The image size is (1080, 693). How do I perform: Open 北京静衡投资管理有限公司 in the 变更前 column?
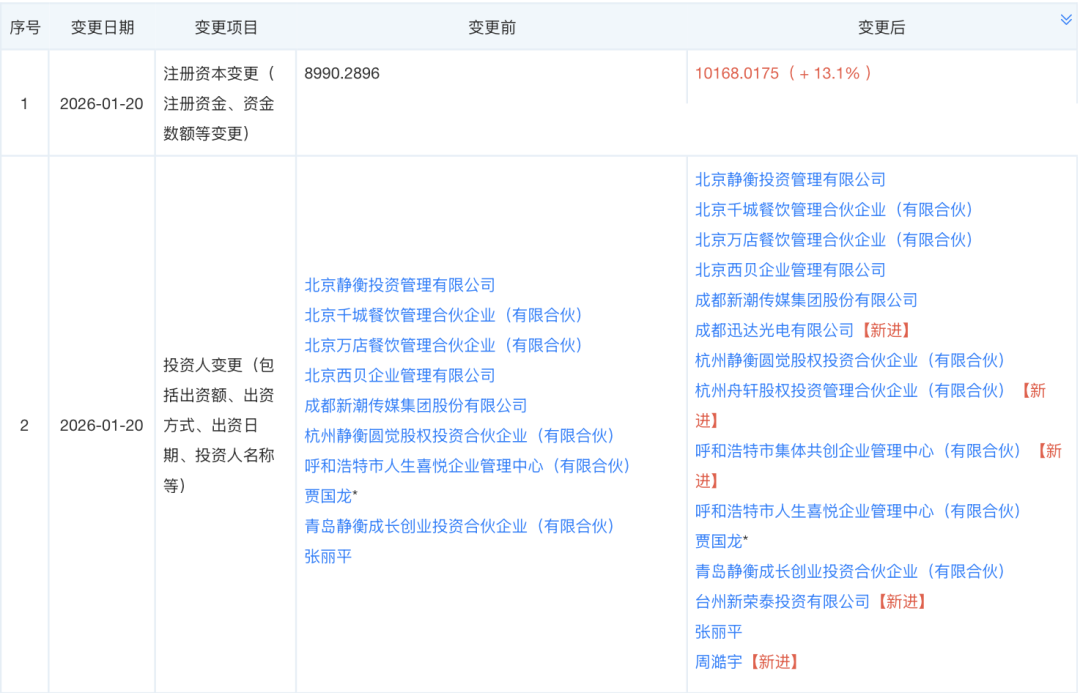pos(400,285)
